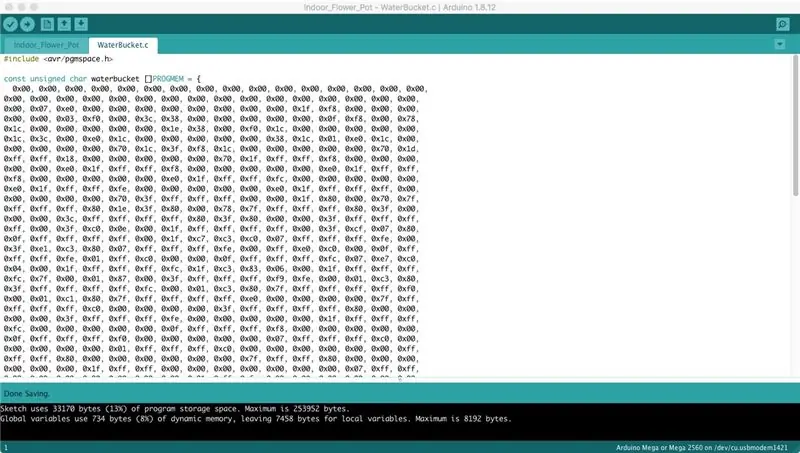Open a sketch using the up-arrow icon
The height and width of the screenshot is (453, 800).
64,24
